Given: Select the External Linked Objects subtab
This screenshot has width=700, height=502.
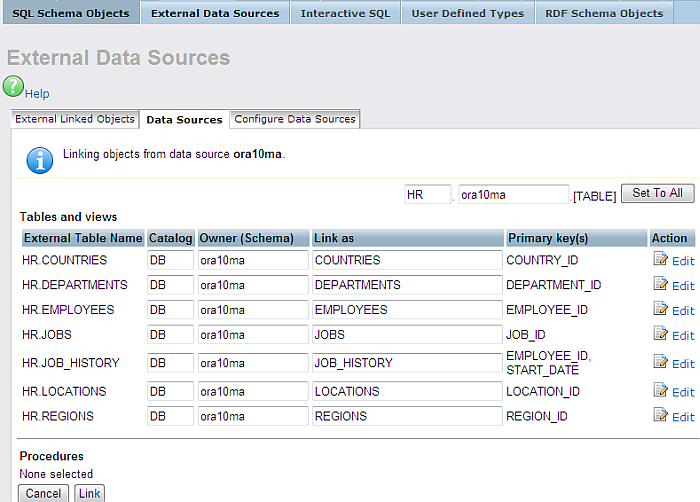Looking at the screenshot, I should [75, 119].
